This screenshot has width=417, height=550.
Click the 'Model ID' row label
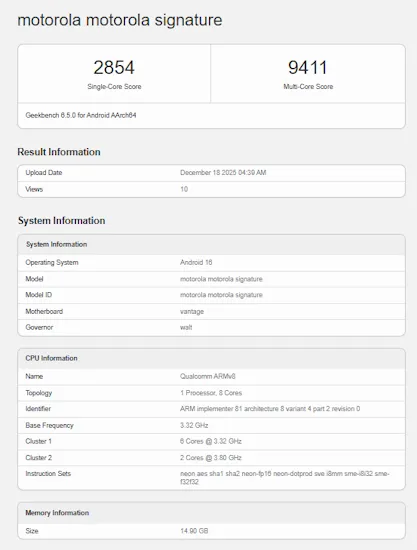coord(39,295)
